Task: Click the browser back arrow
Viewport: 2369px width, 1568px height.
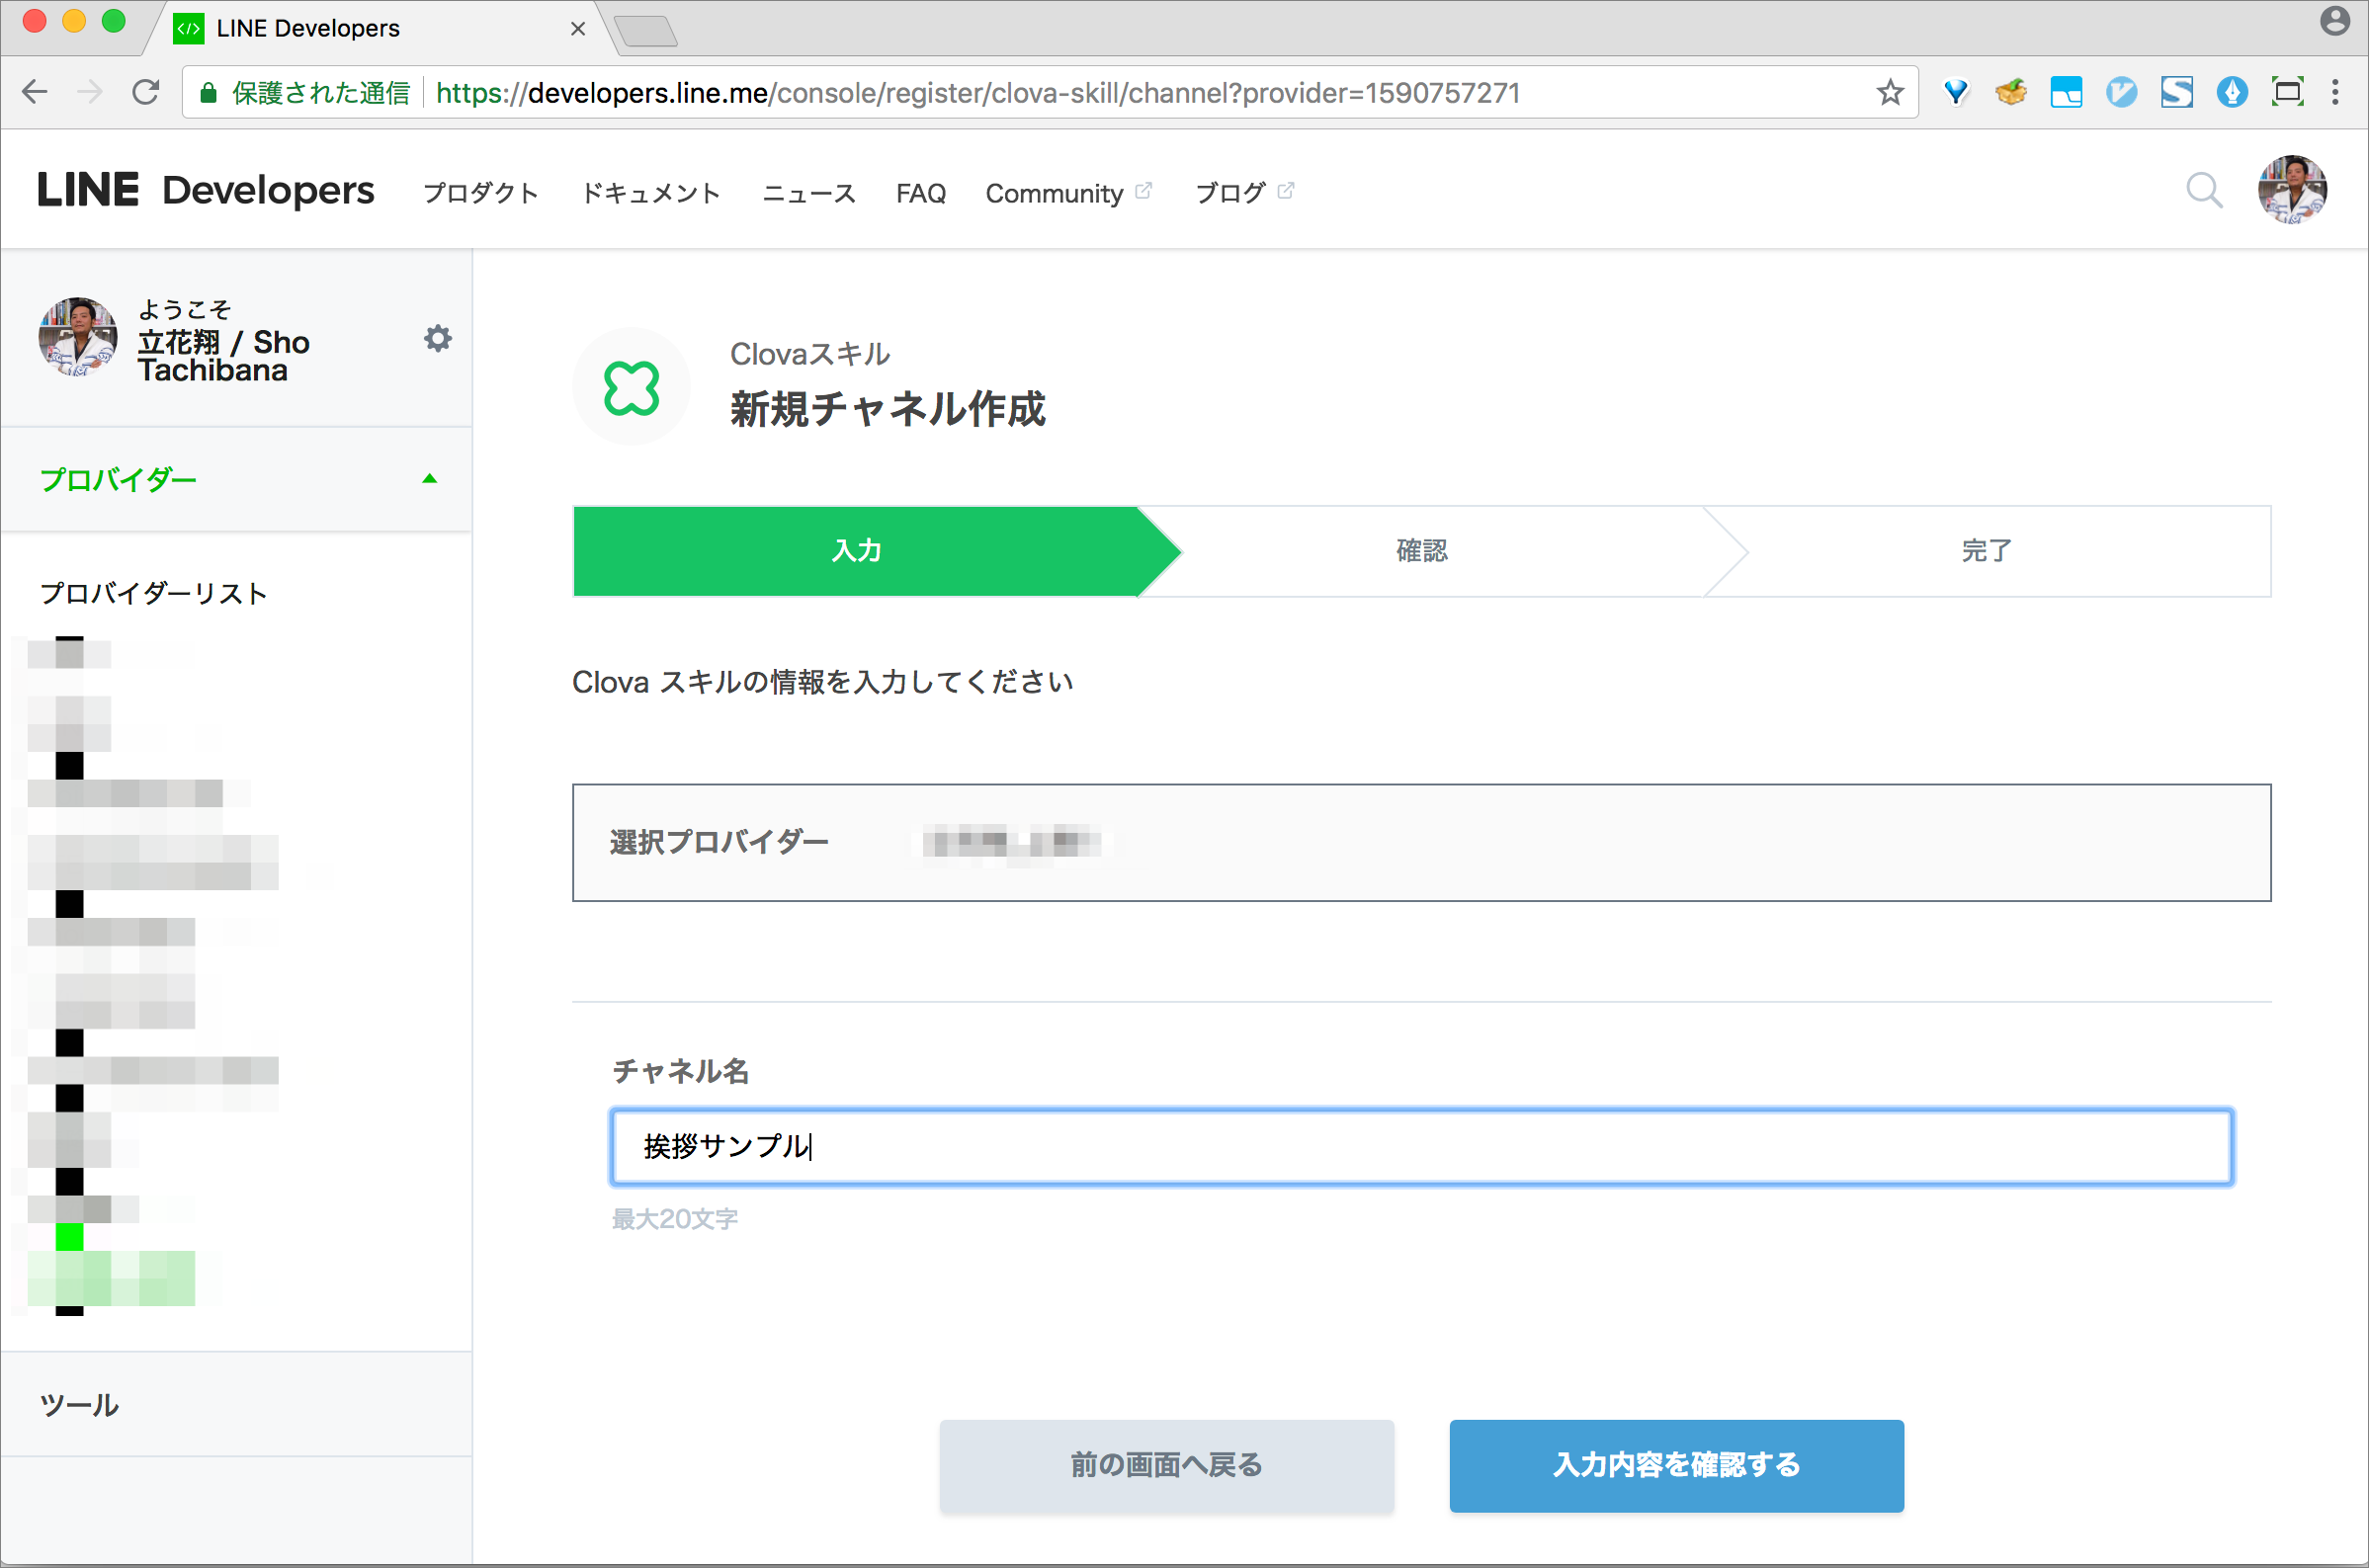Action: pyautogui.click(x=35, y=93)
